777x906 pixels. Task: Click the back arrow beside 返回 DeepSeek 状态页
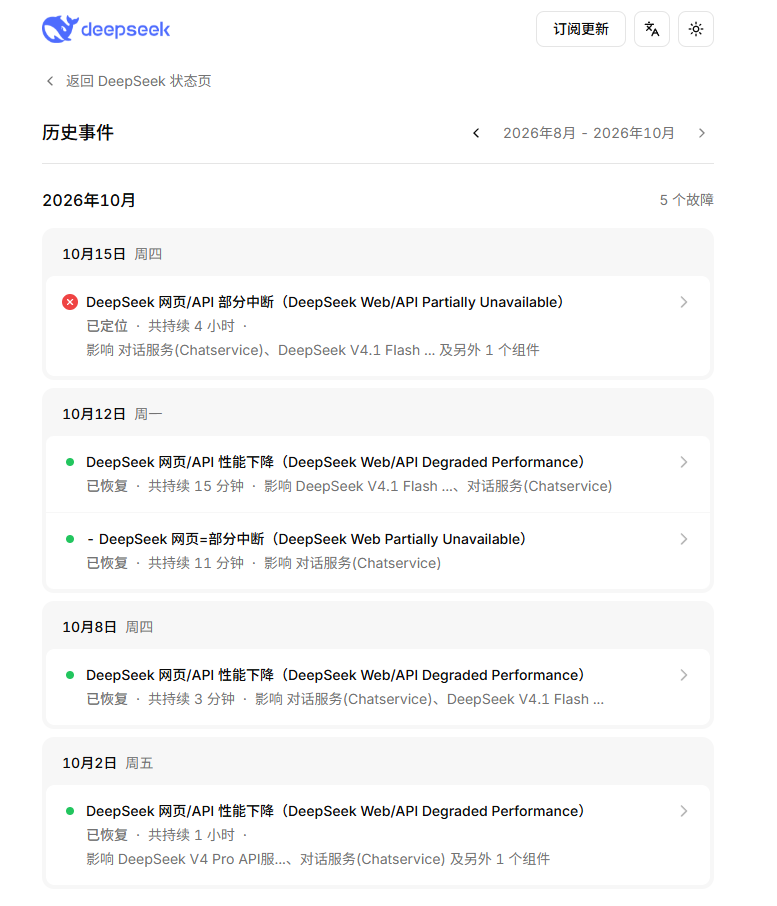[x=50, y=81]
